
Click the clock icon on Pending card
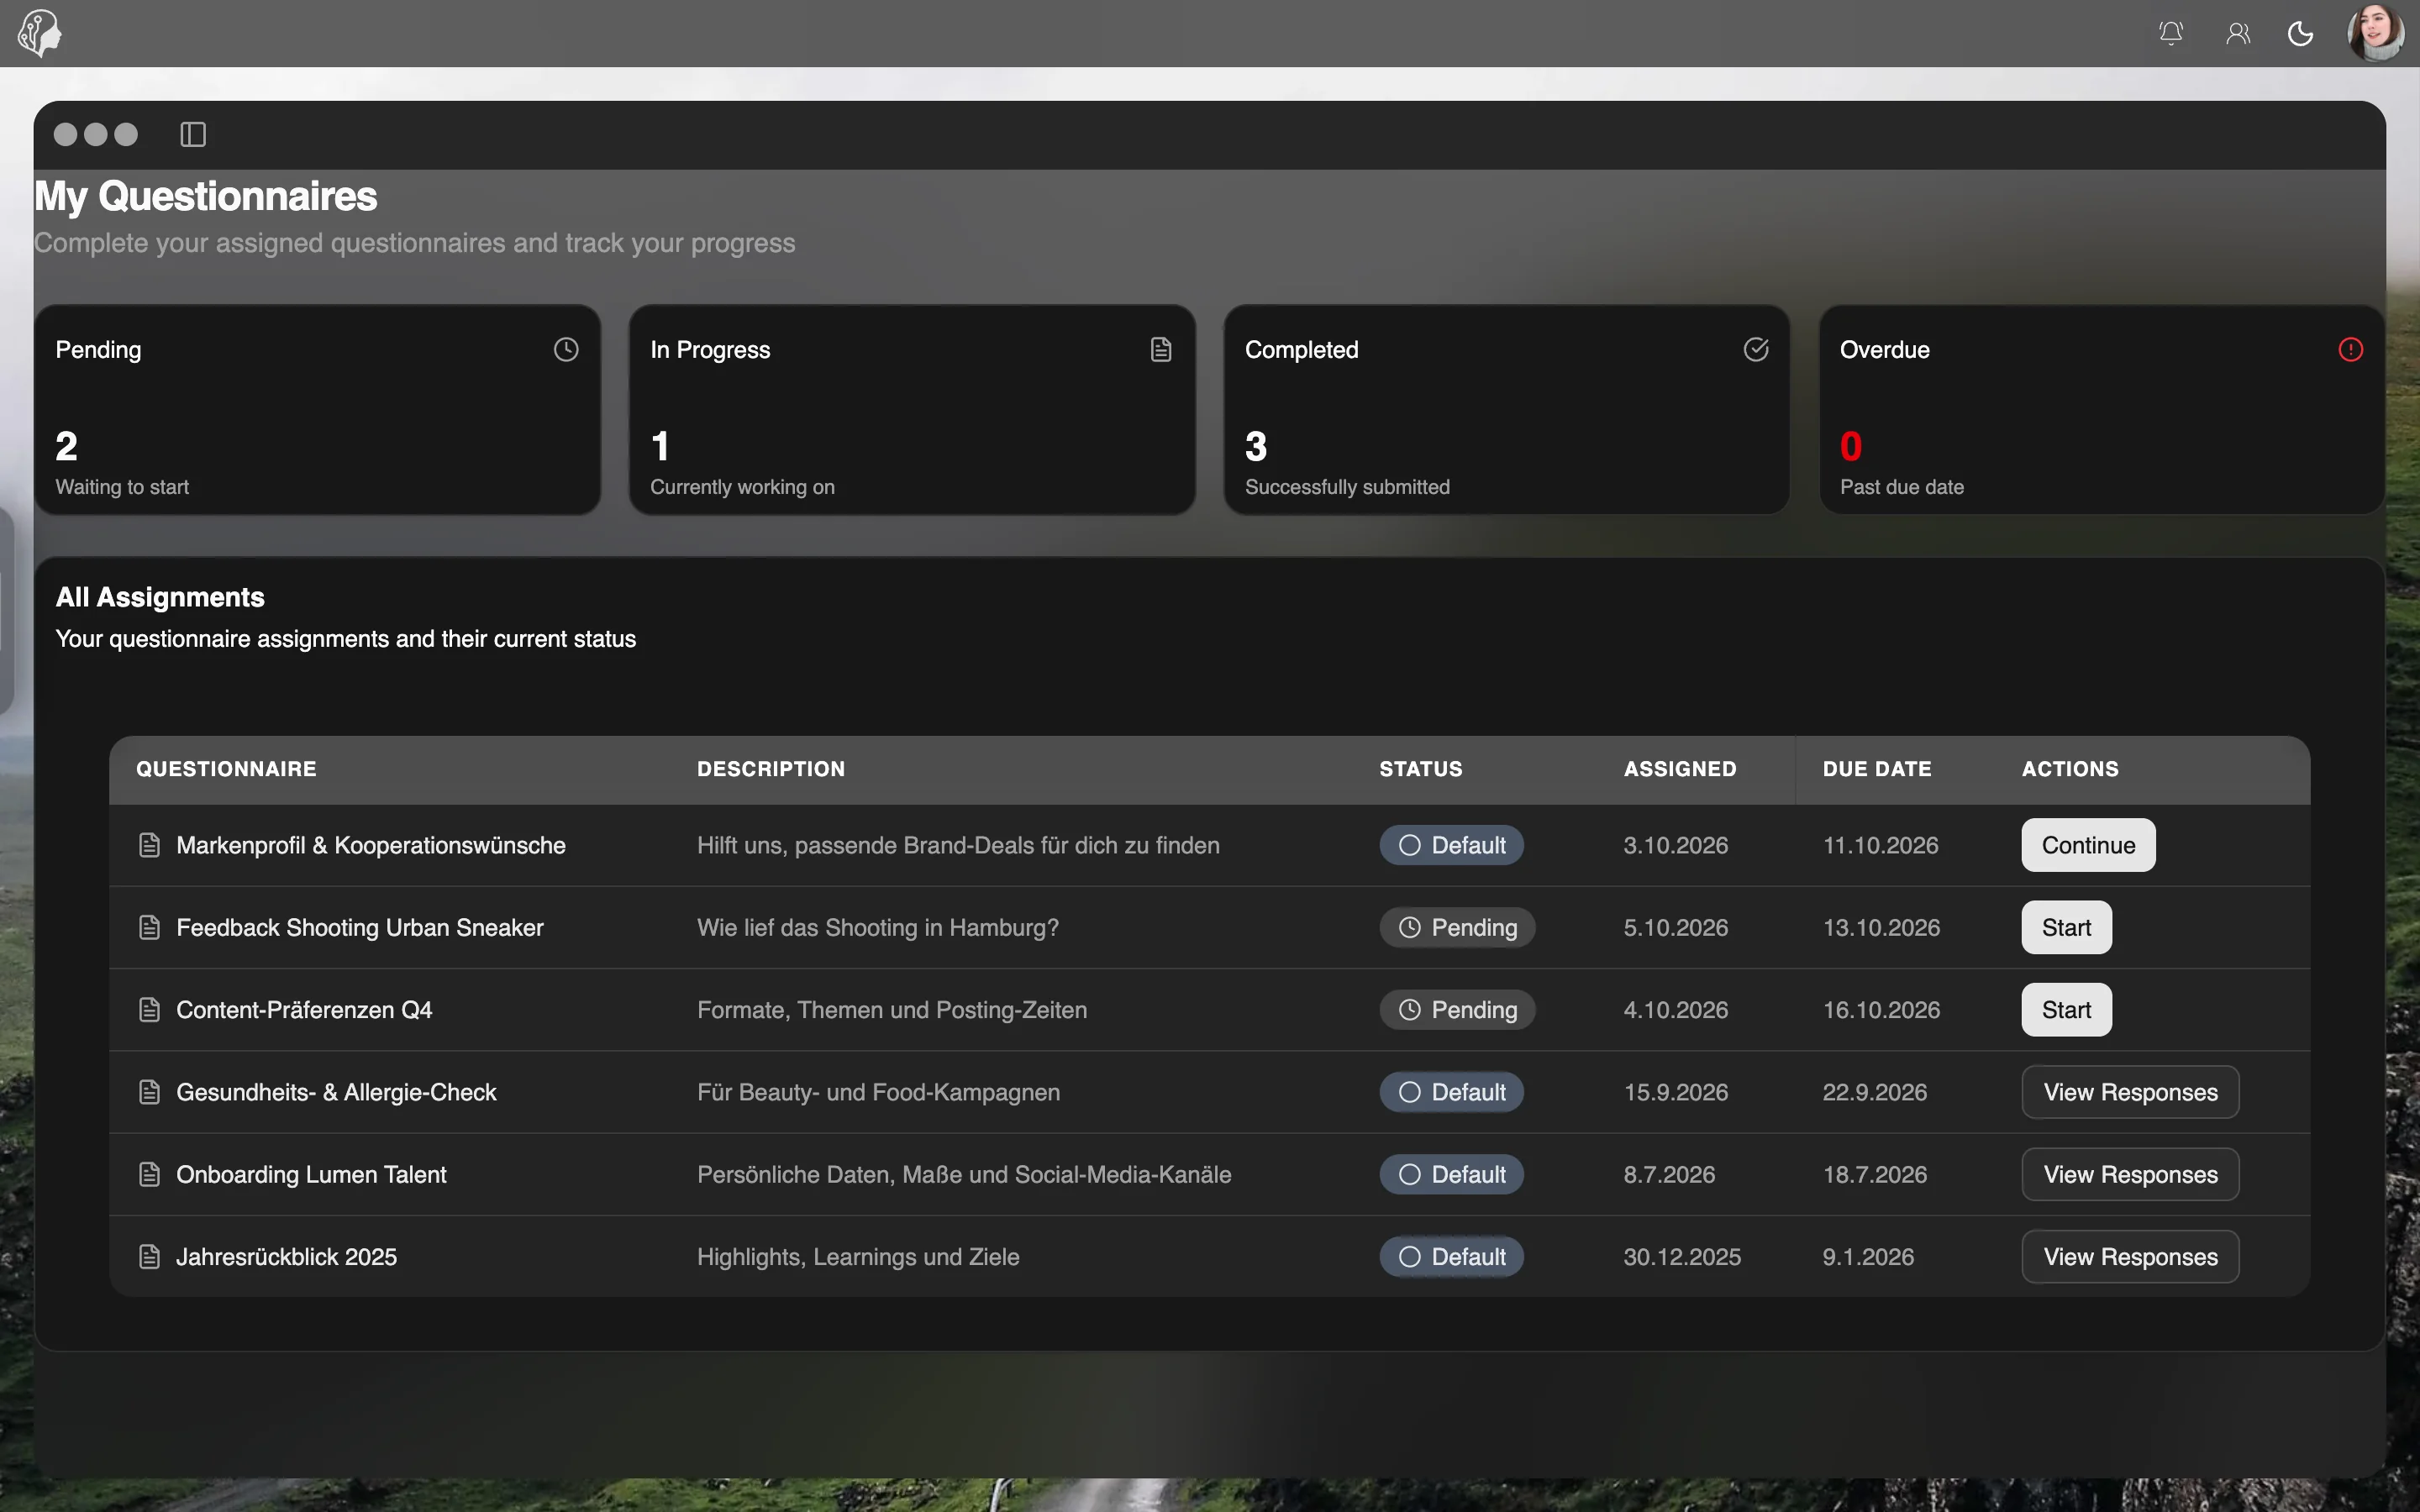566,349
